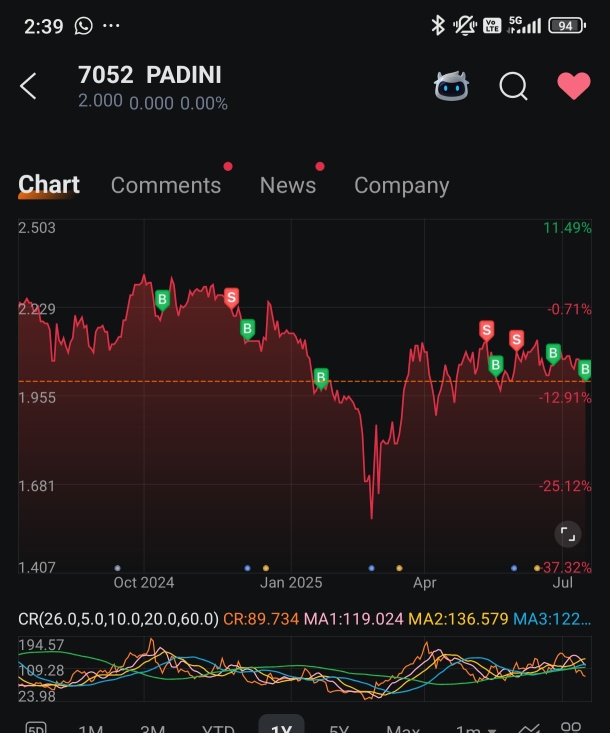610x733 pixels.
Task: Tap the blue event dot at the price low
Action: (372, 568)
